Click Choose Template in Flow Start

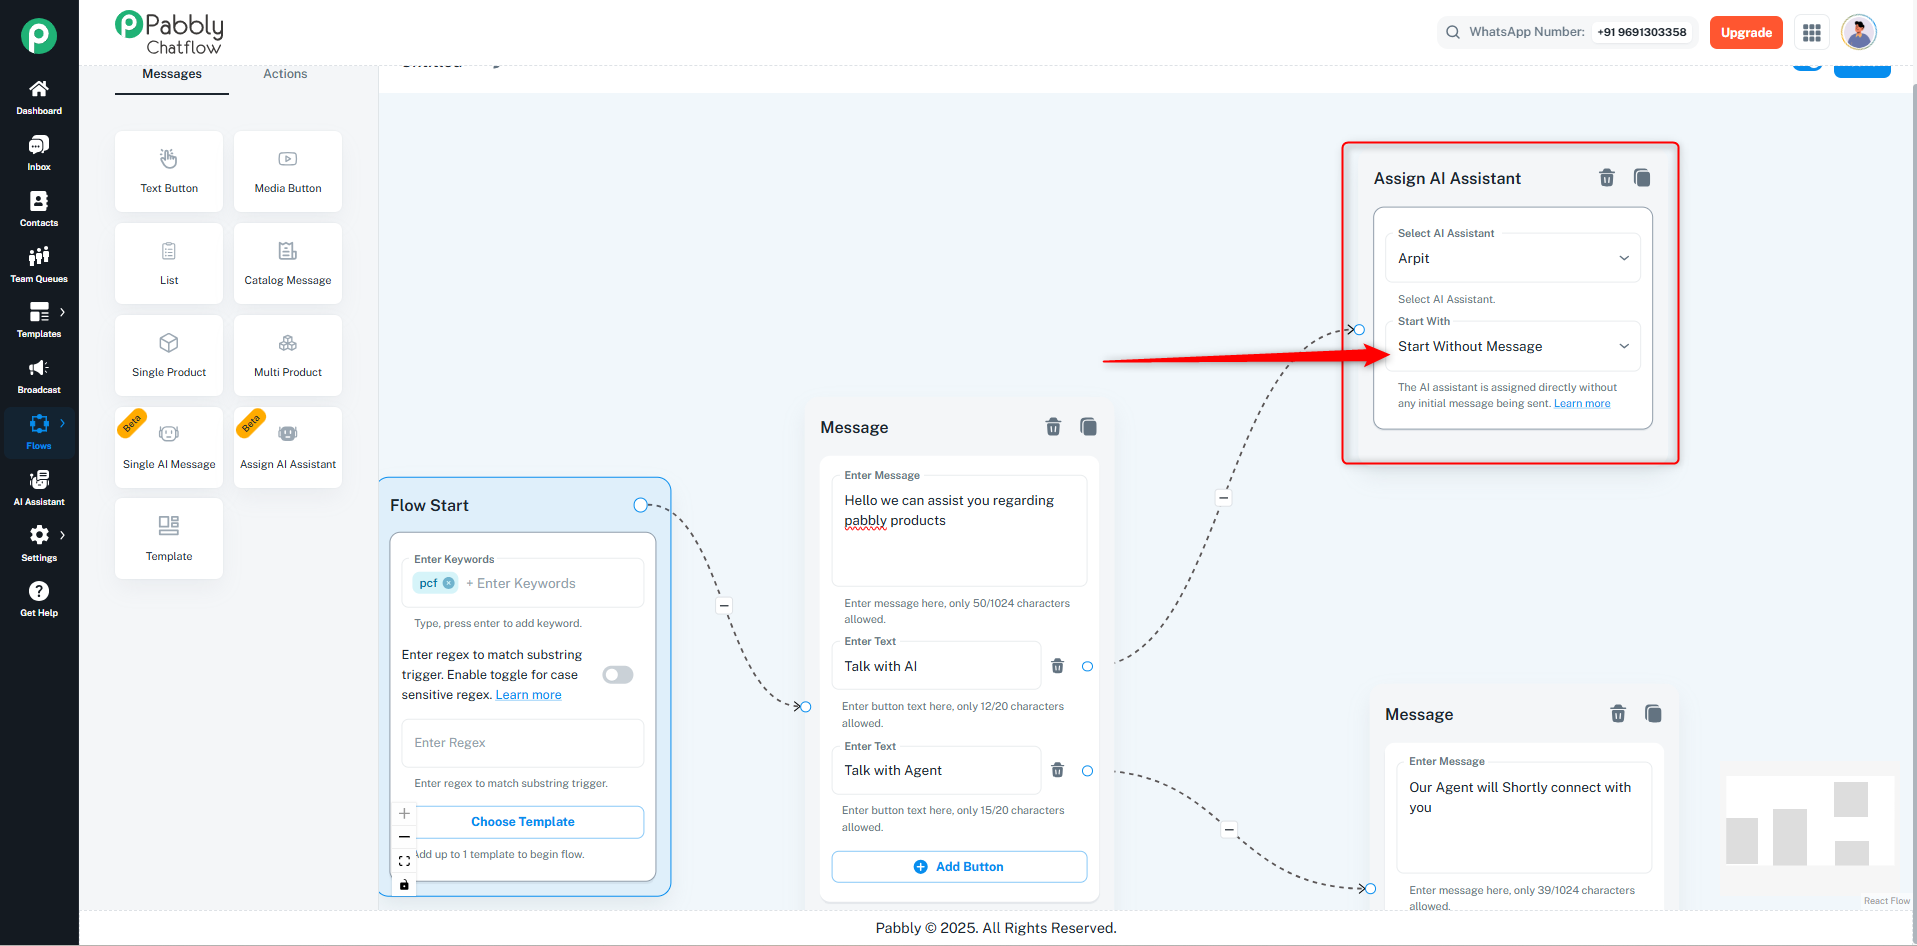[523, 822]
